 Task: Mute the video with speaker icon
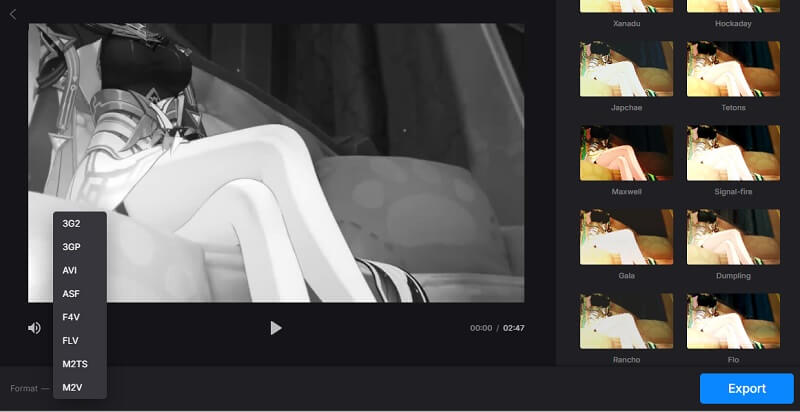click(34, 328)
